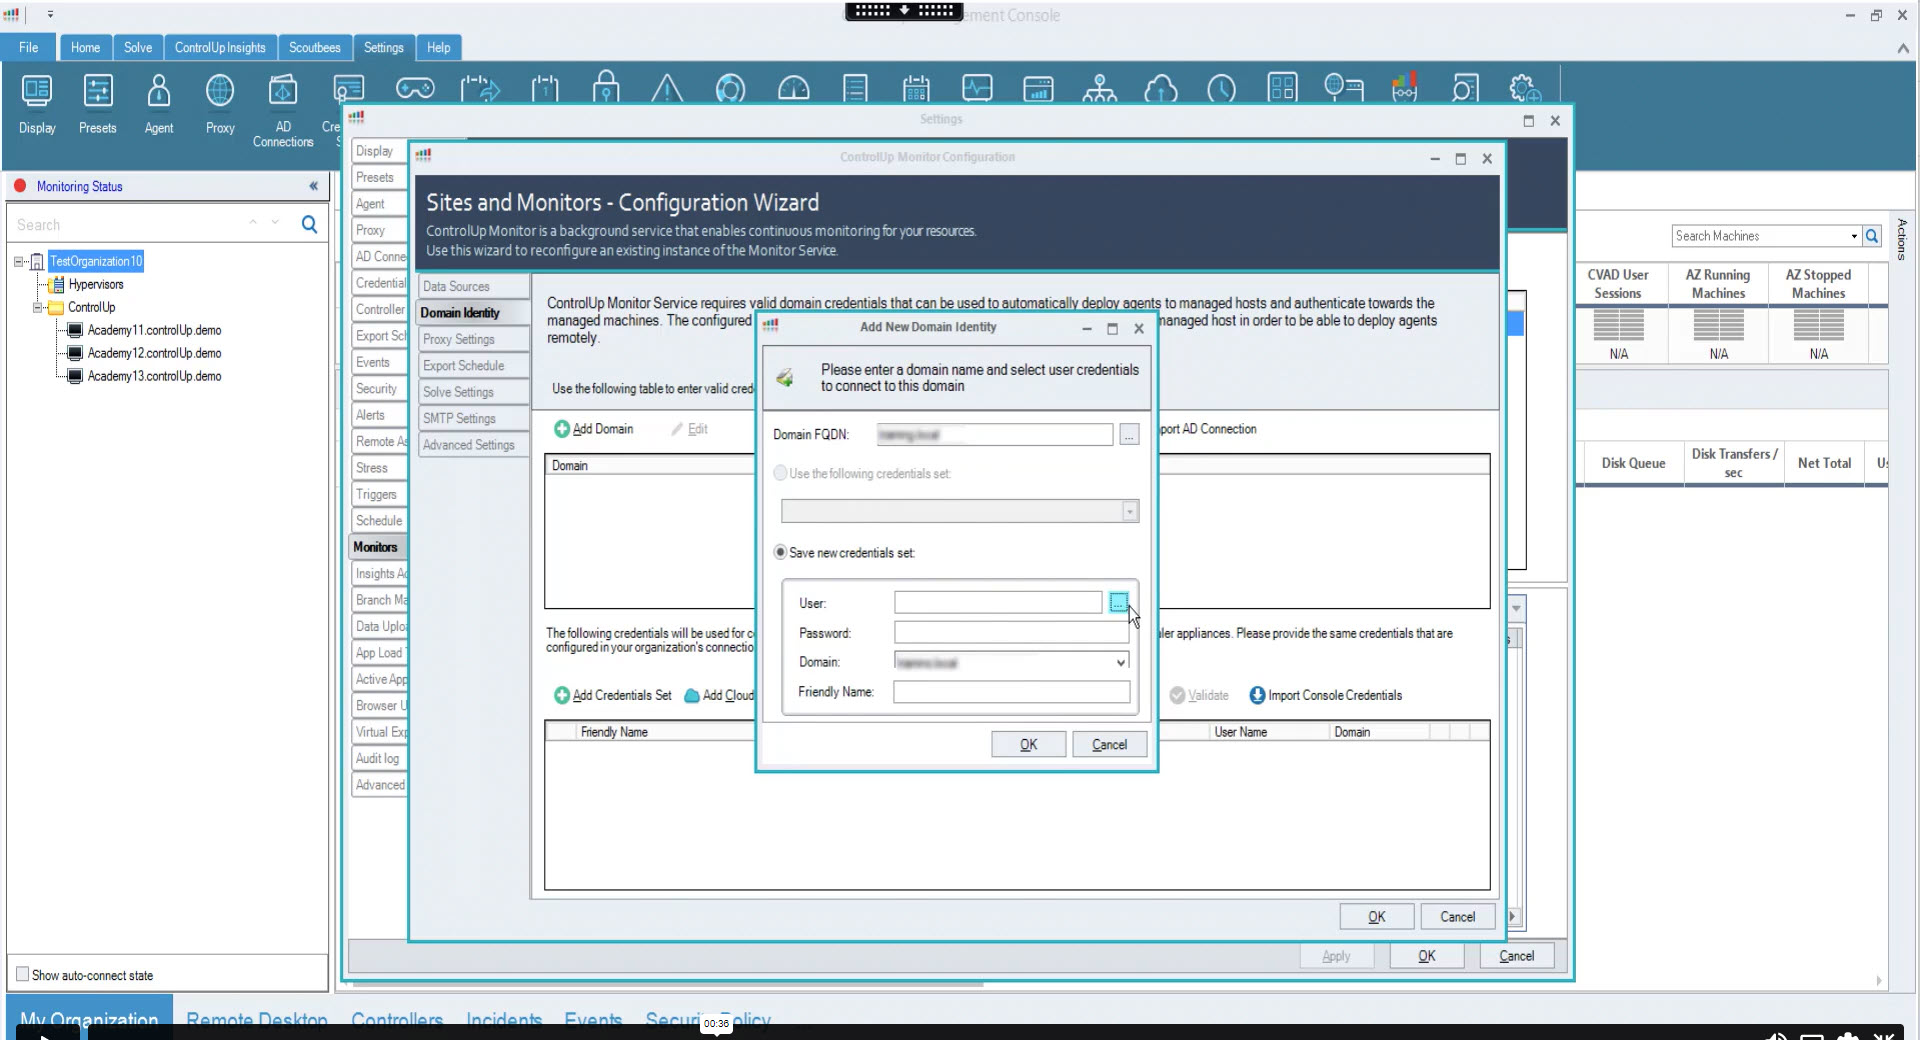Open the Search Machines dropdown arrow
The height and width of the screenshot is (1040, 1920).
tap(1854, 236)
